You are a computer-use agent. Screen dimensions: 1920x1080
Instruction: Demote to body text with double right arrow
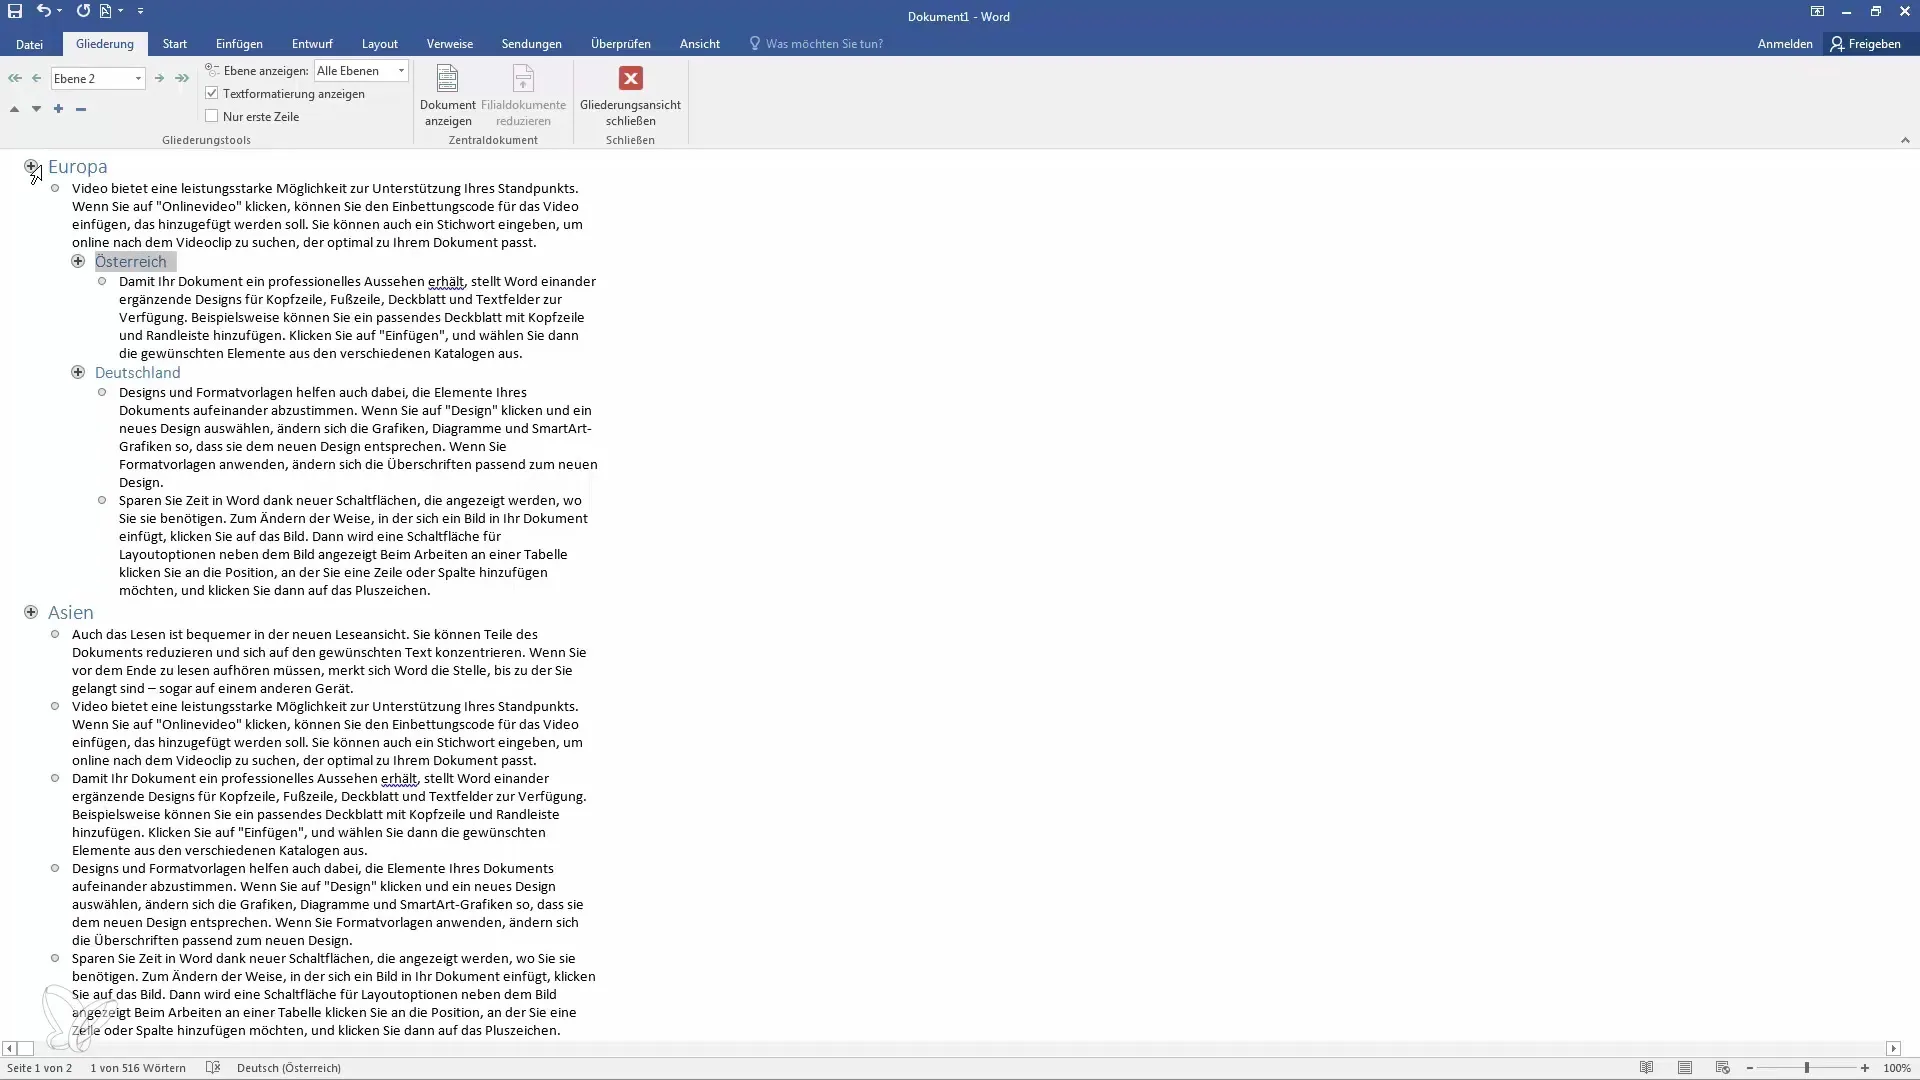(182, 78)
